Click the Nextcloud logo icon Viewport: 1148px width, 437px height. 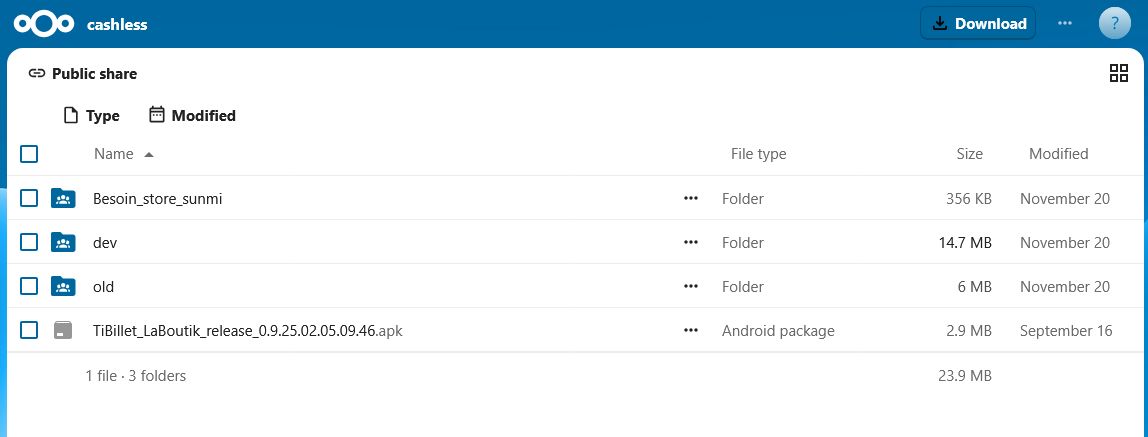click(x=44, y=24)
